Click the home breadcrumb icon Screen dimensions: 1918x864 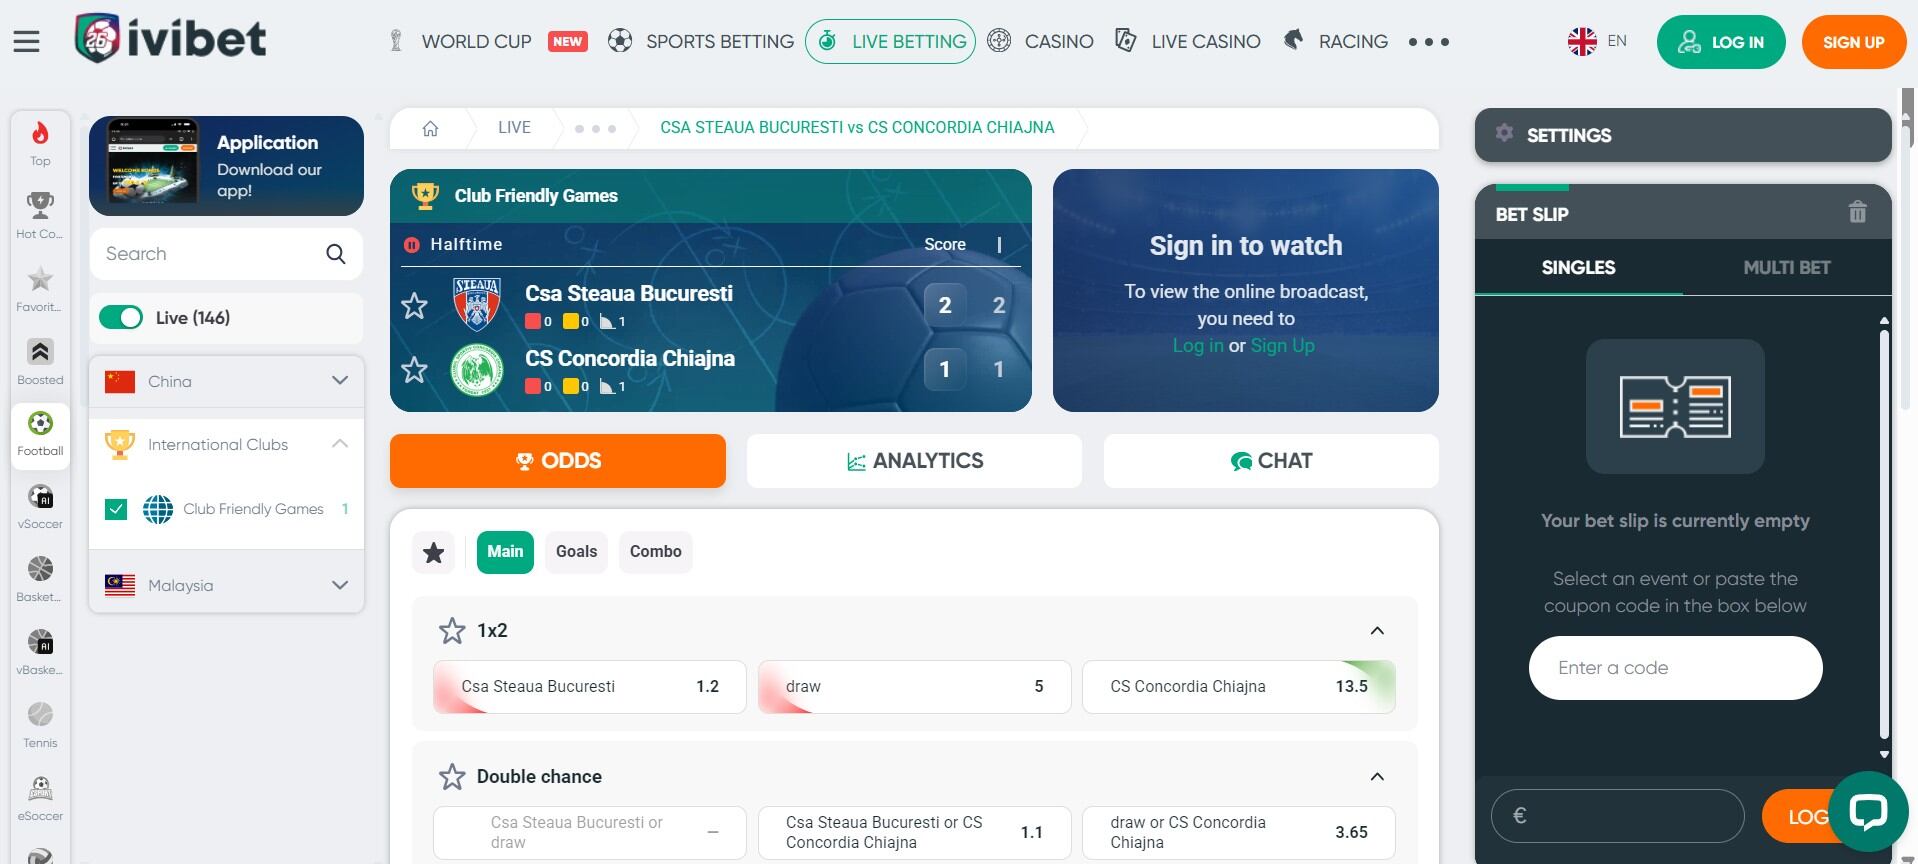pyautogui.click(x=431, y=128)
